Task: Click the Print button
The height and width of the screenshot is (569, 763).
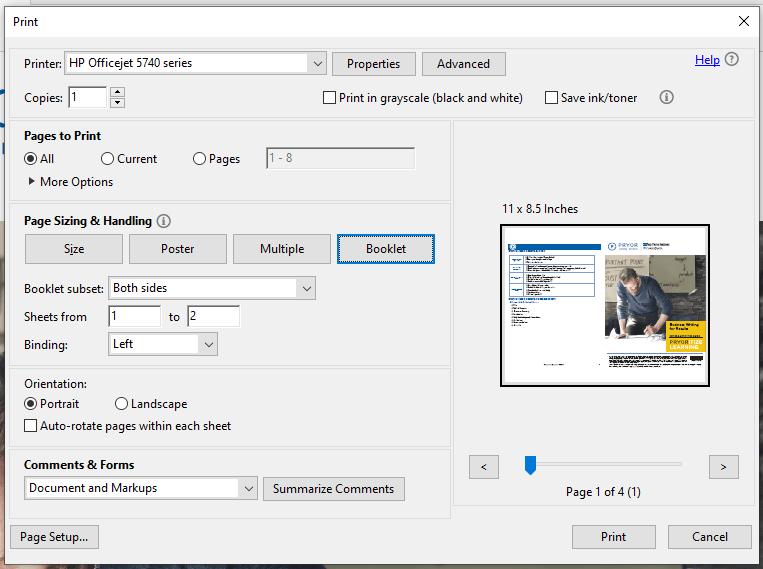Action: 613,537
